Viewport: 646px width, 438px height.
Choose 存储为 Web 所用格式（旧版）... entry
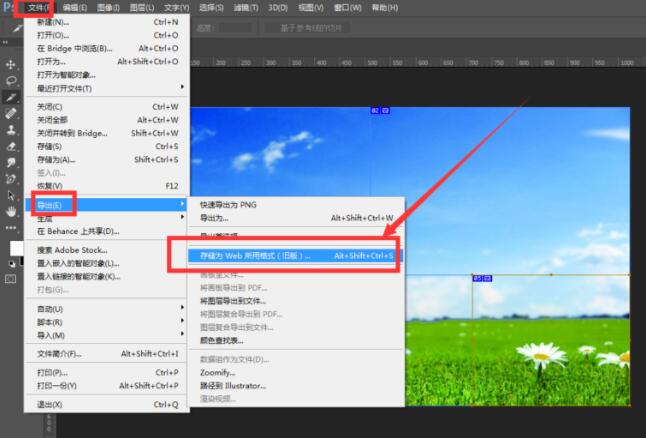coord(296,255)
